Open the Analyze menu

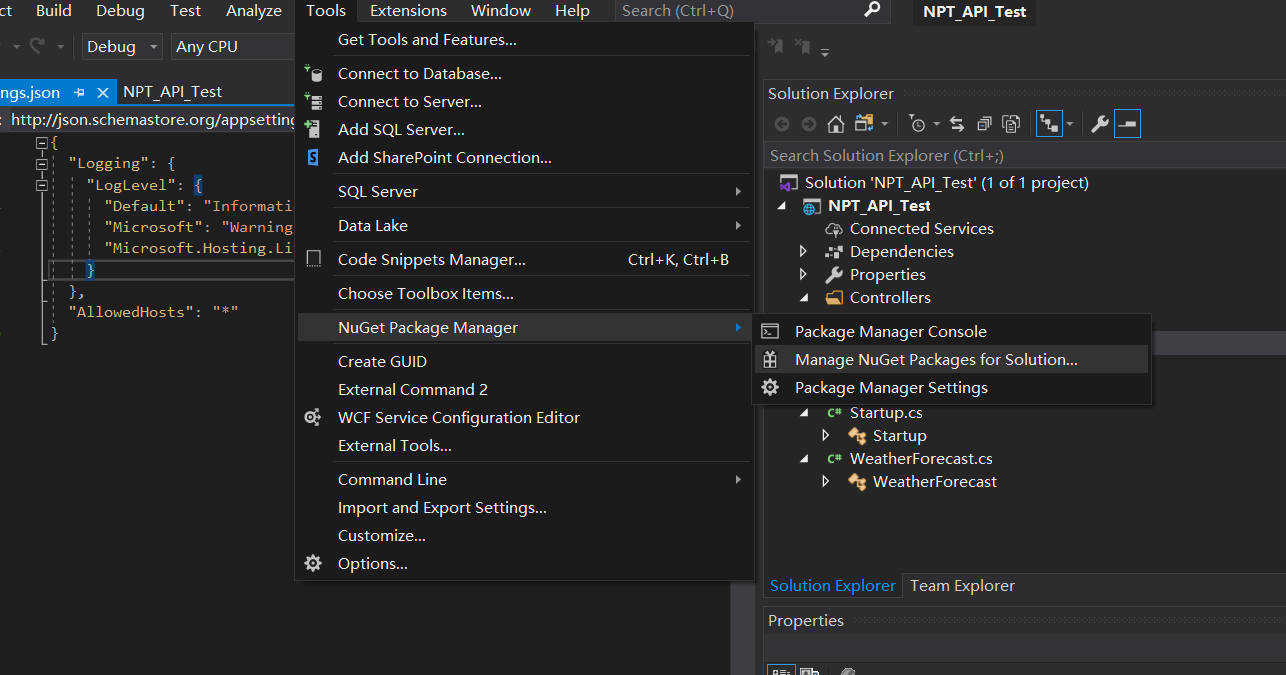254,10
